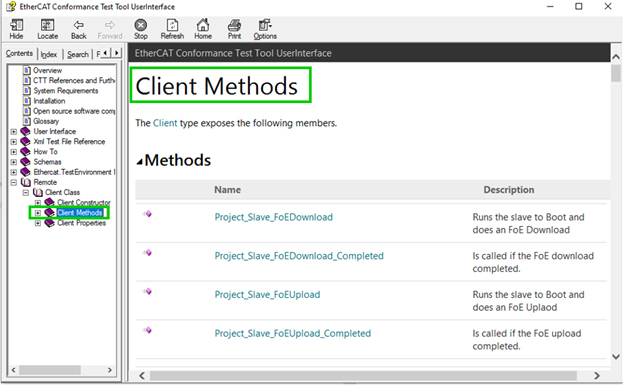This screenshot has height=387, width=624.
Task: Click the open book icon next to Client Class
Action: click(x=38, y=192)
